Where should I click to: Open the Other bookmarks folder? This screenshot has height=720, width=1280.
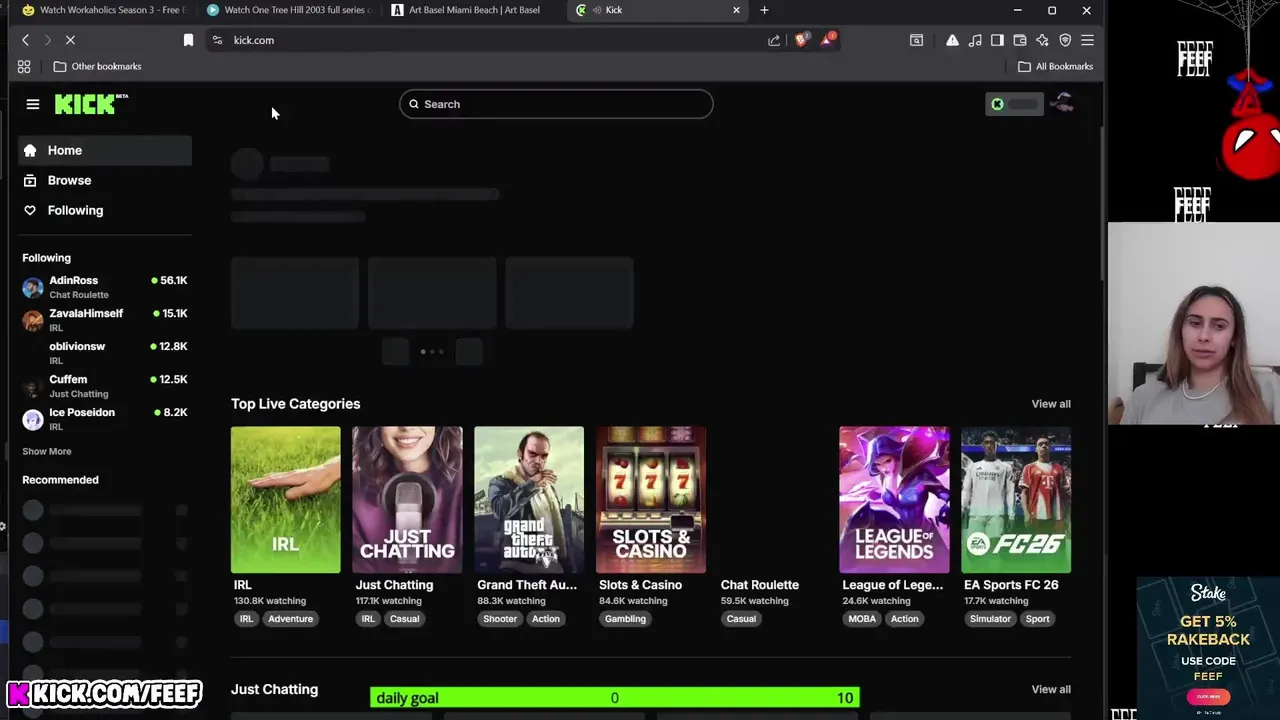pos(97,66)
